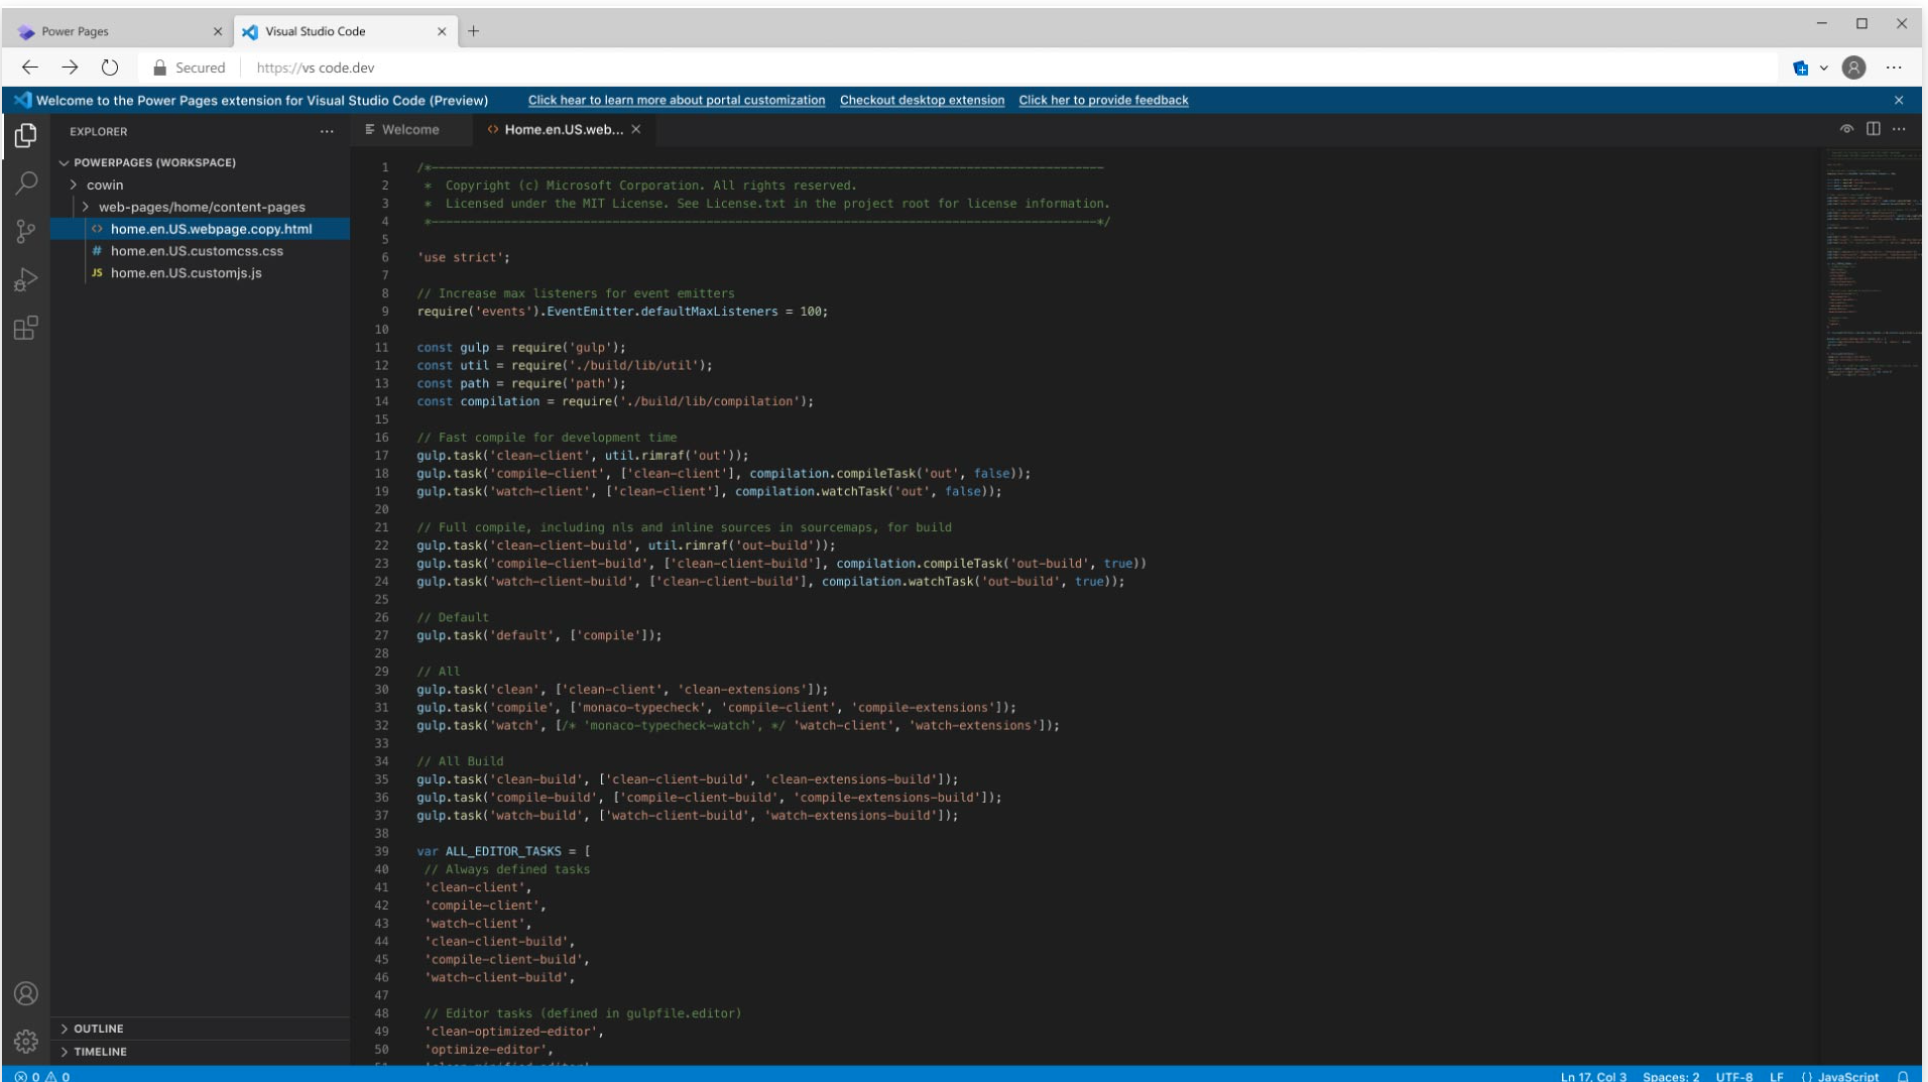The image size is (1928, 1082).
Task: Select home.en.US.webpage.copy.html file
Action: tap(200, 229)
